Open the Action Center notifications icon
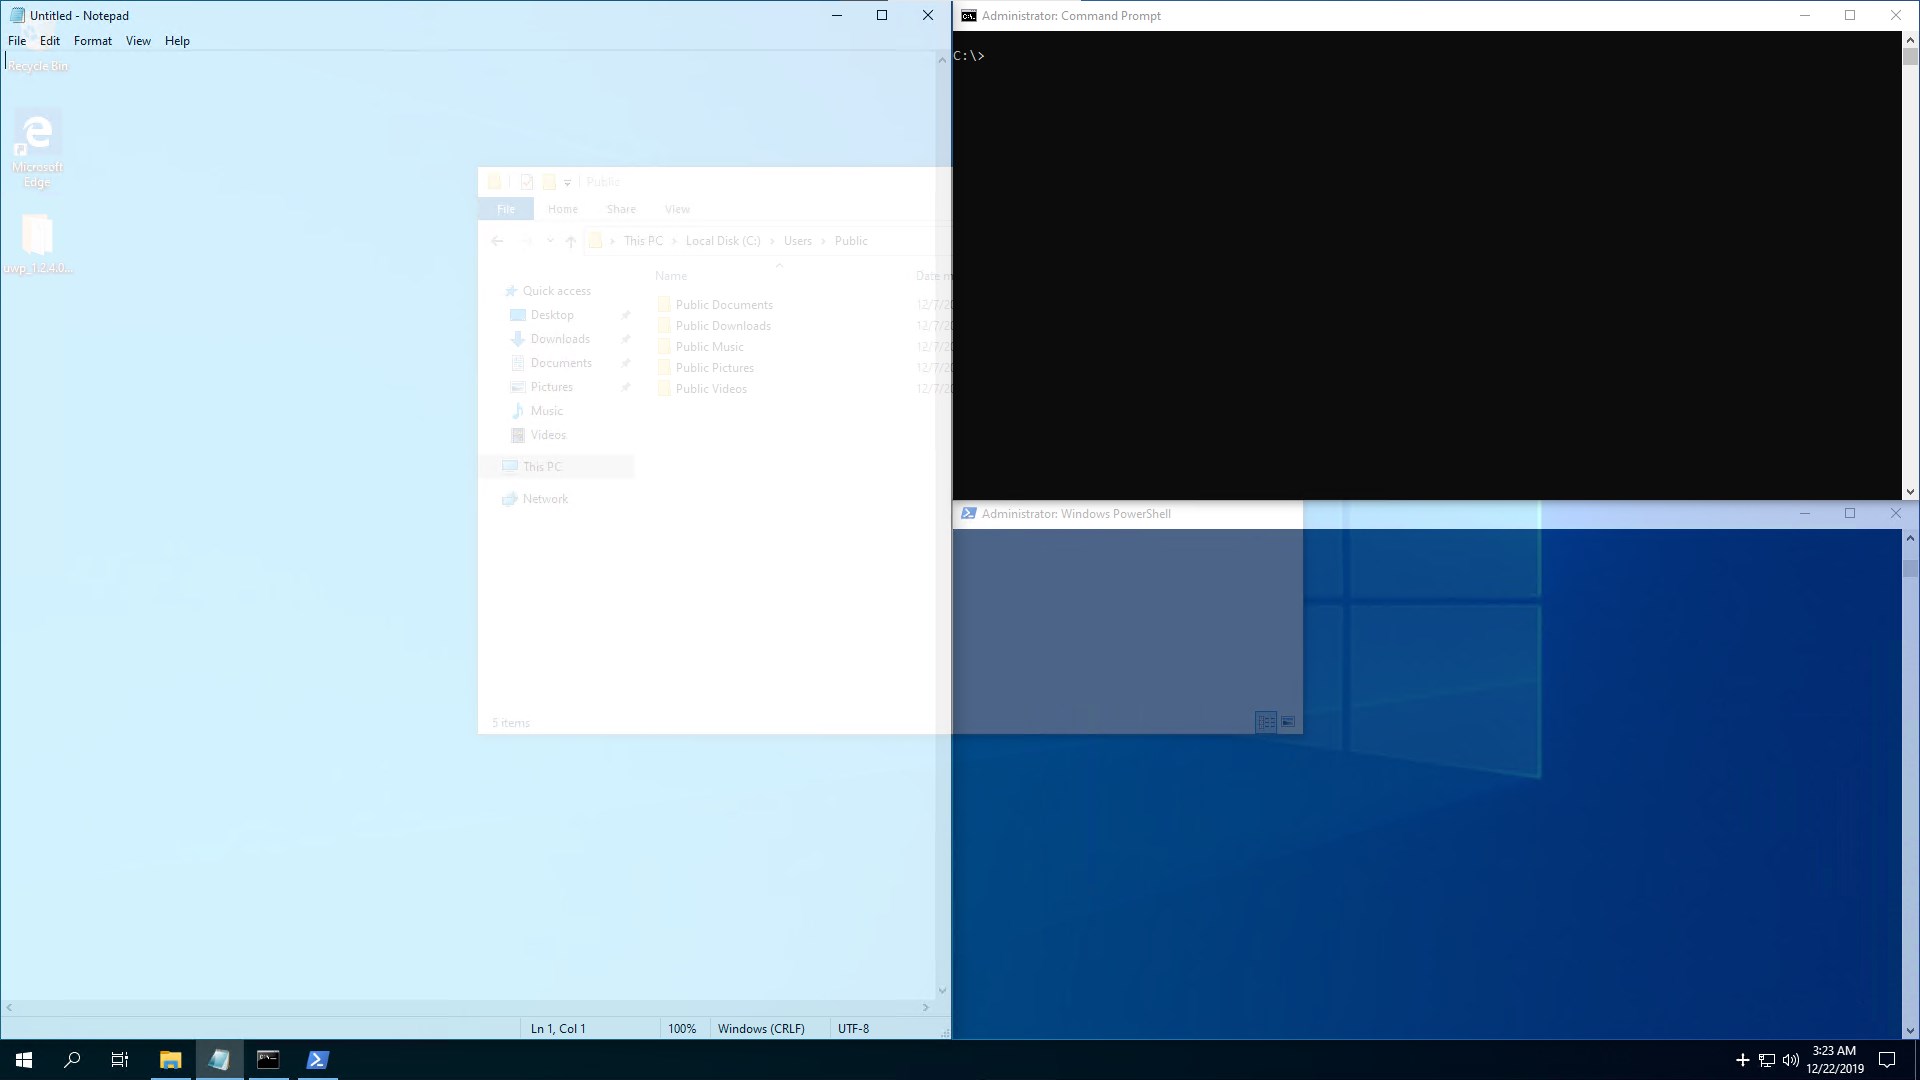The image size is (1920, 1080). [x=1887, y=1060]
